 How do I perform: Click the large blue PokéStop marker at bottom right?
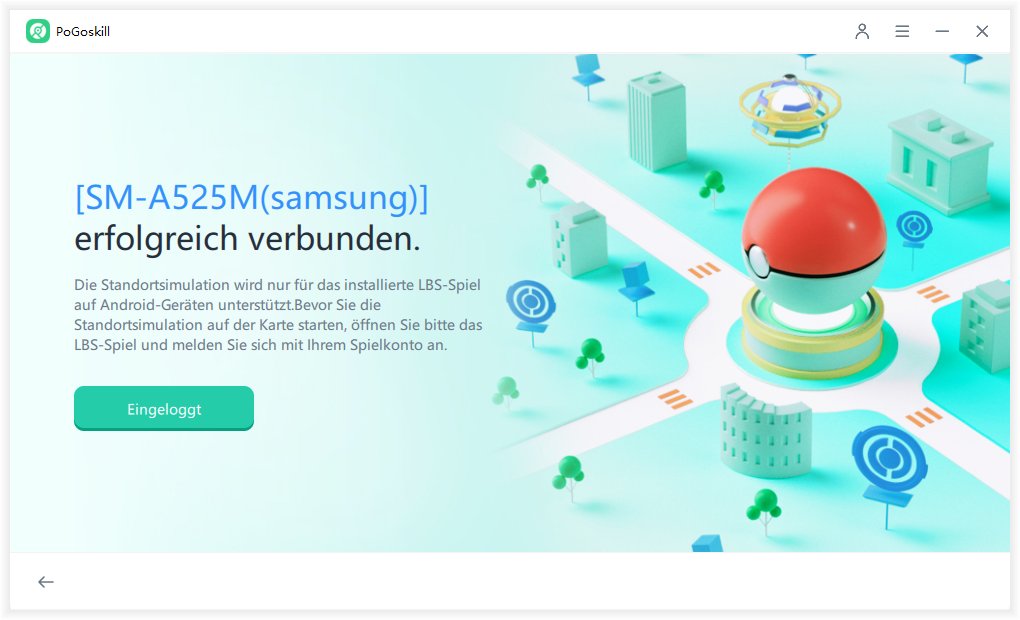(889, 466)
